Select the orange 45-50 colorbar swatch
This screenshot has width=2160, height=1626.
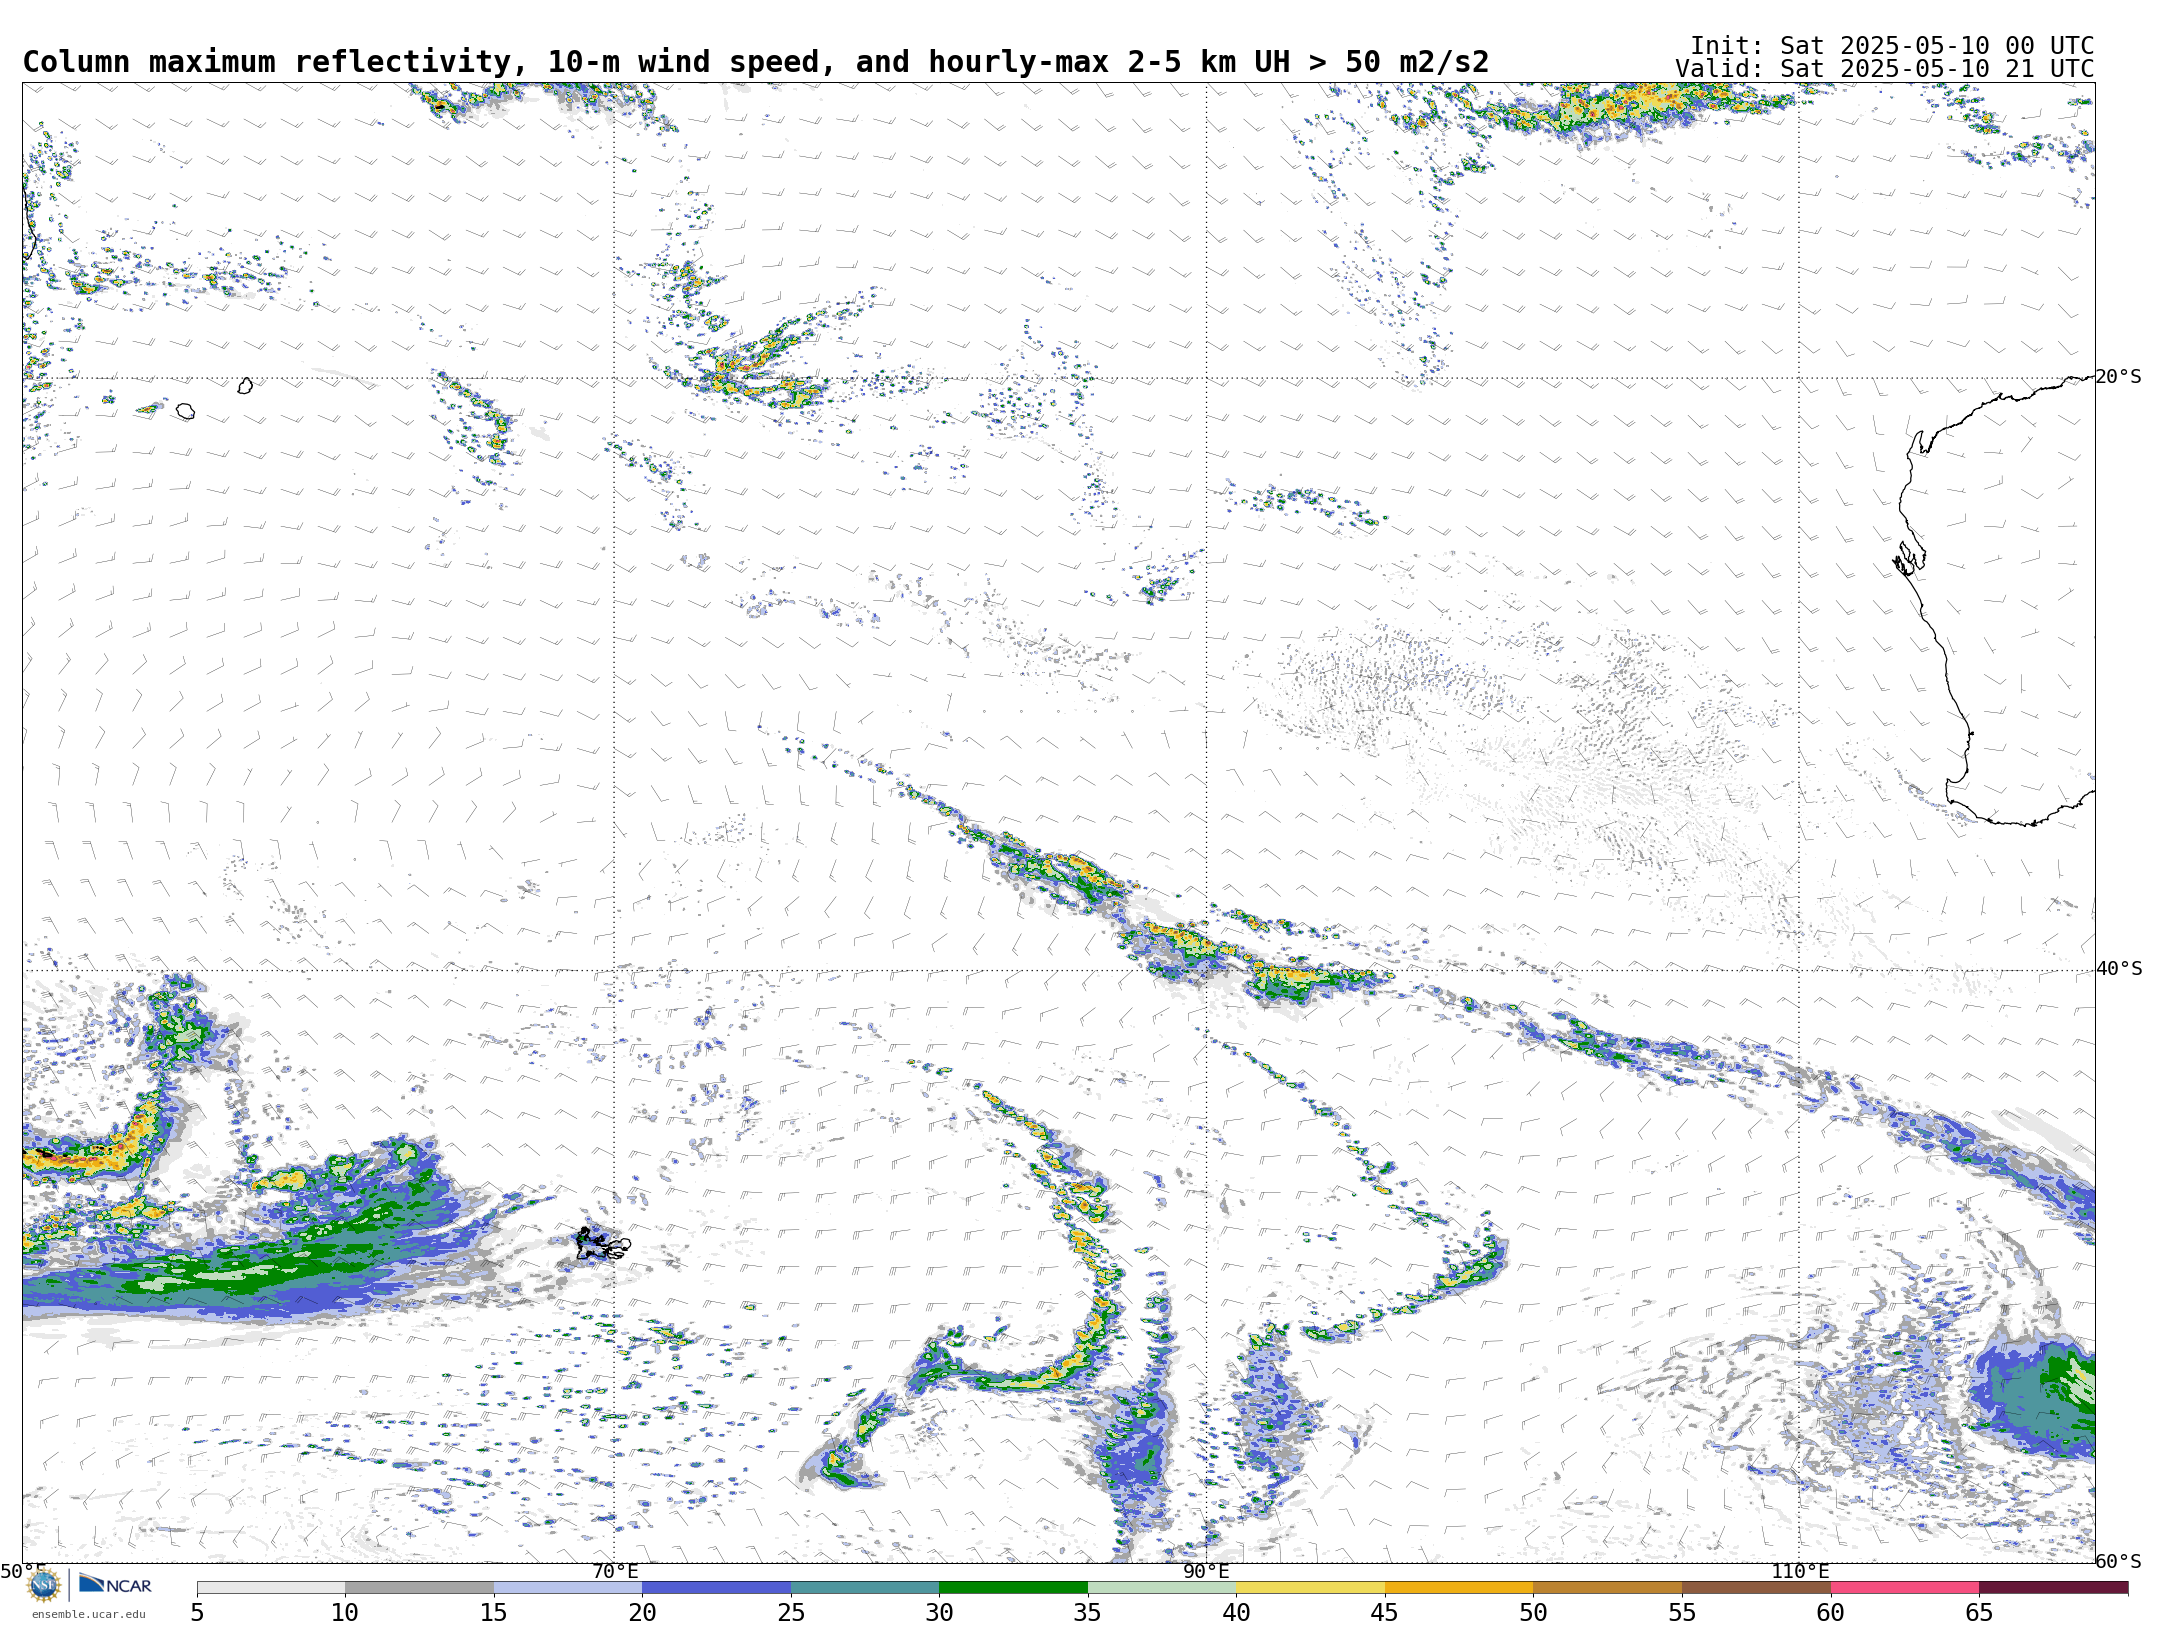point(1459,1588)
